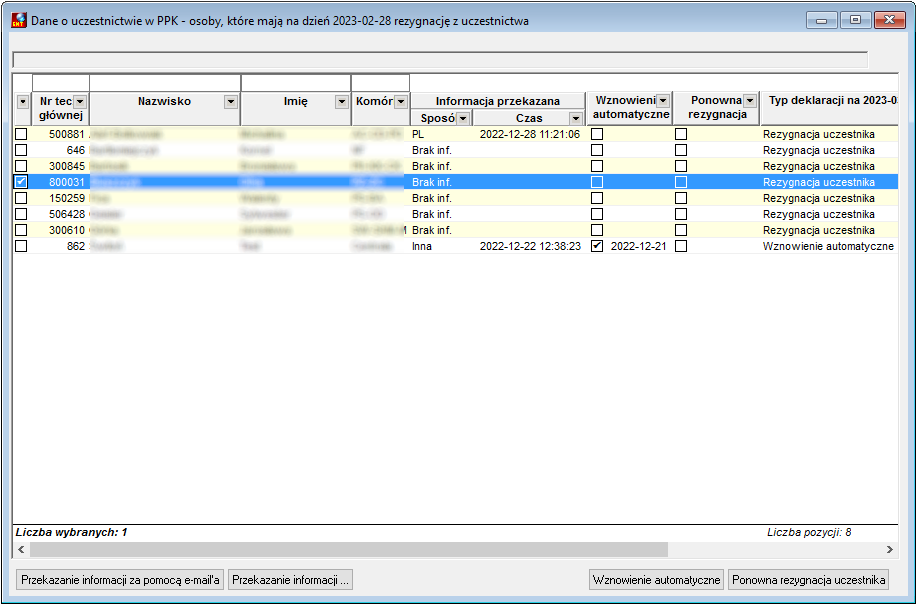Select number cell 506428
917x605 pixels.
60,214
